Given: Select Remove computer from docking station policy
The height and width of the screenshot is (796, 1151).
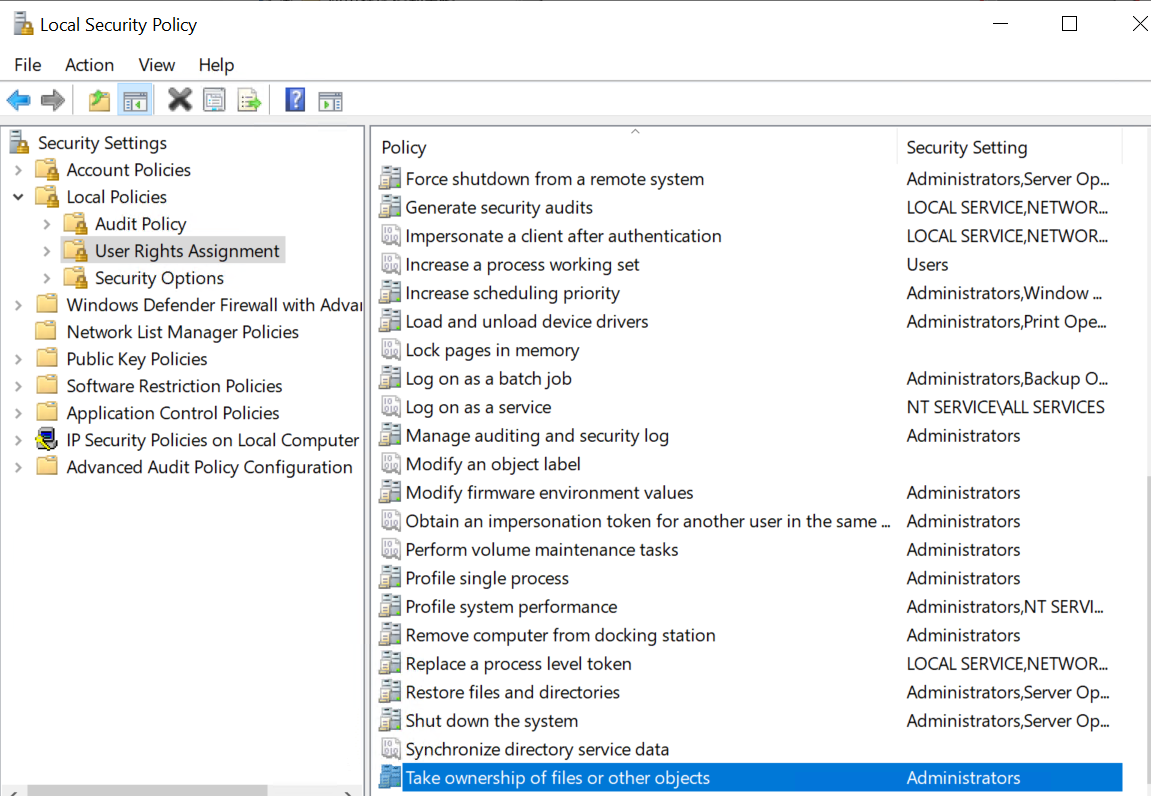Looking at the screenshot, I should tap(560, 635).
